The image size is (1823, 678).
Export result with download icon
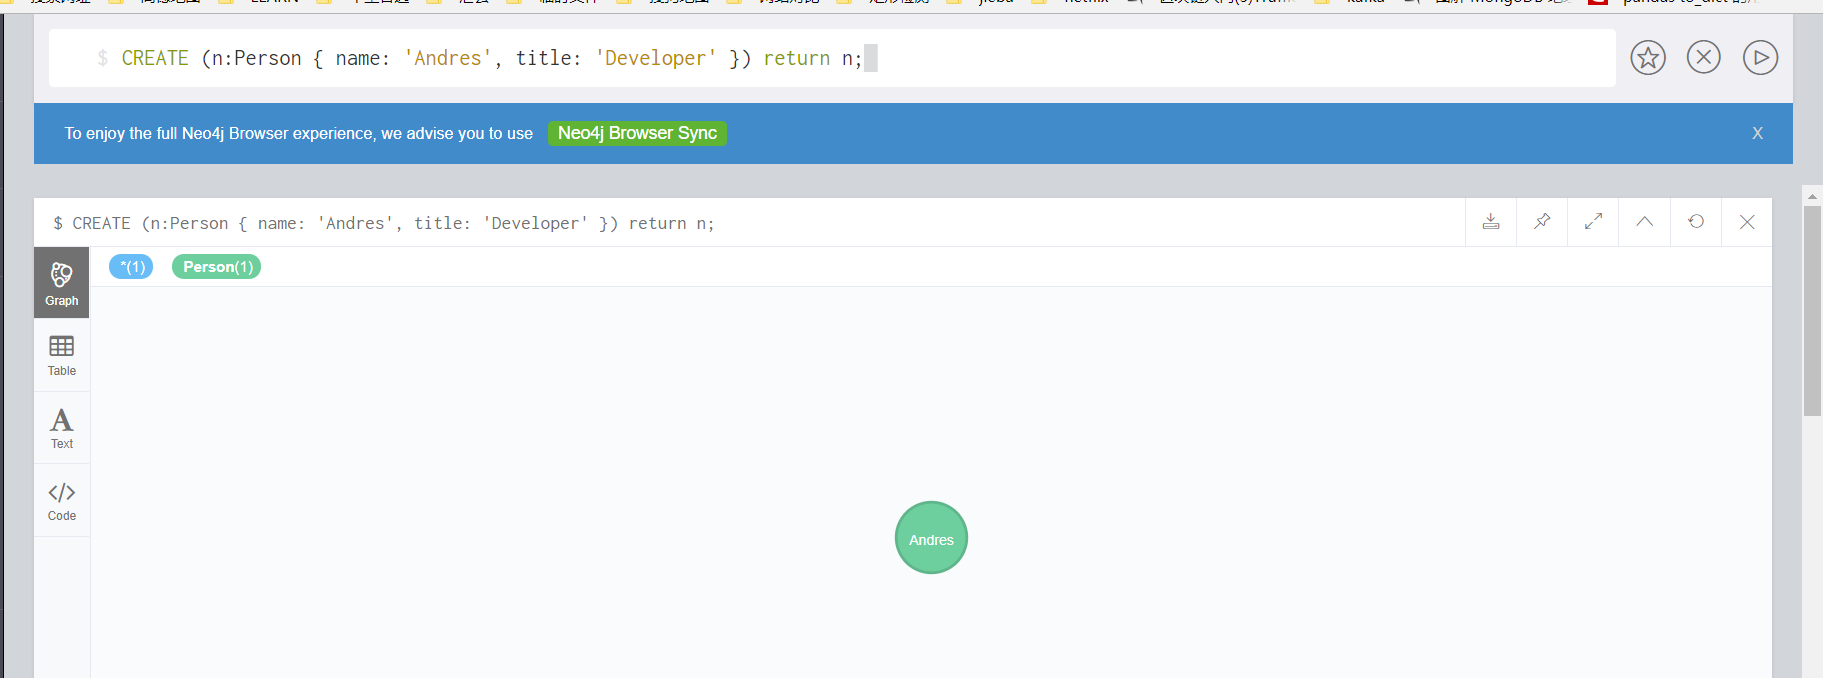(1491, 222)
